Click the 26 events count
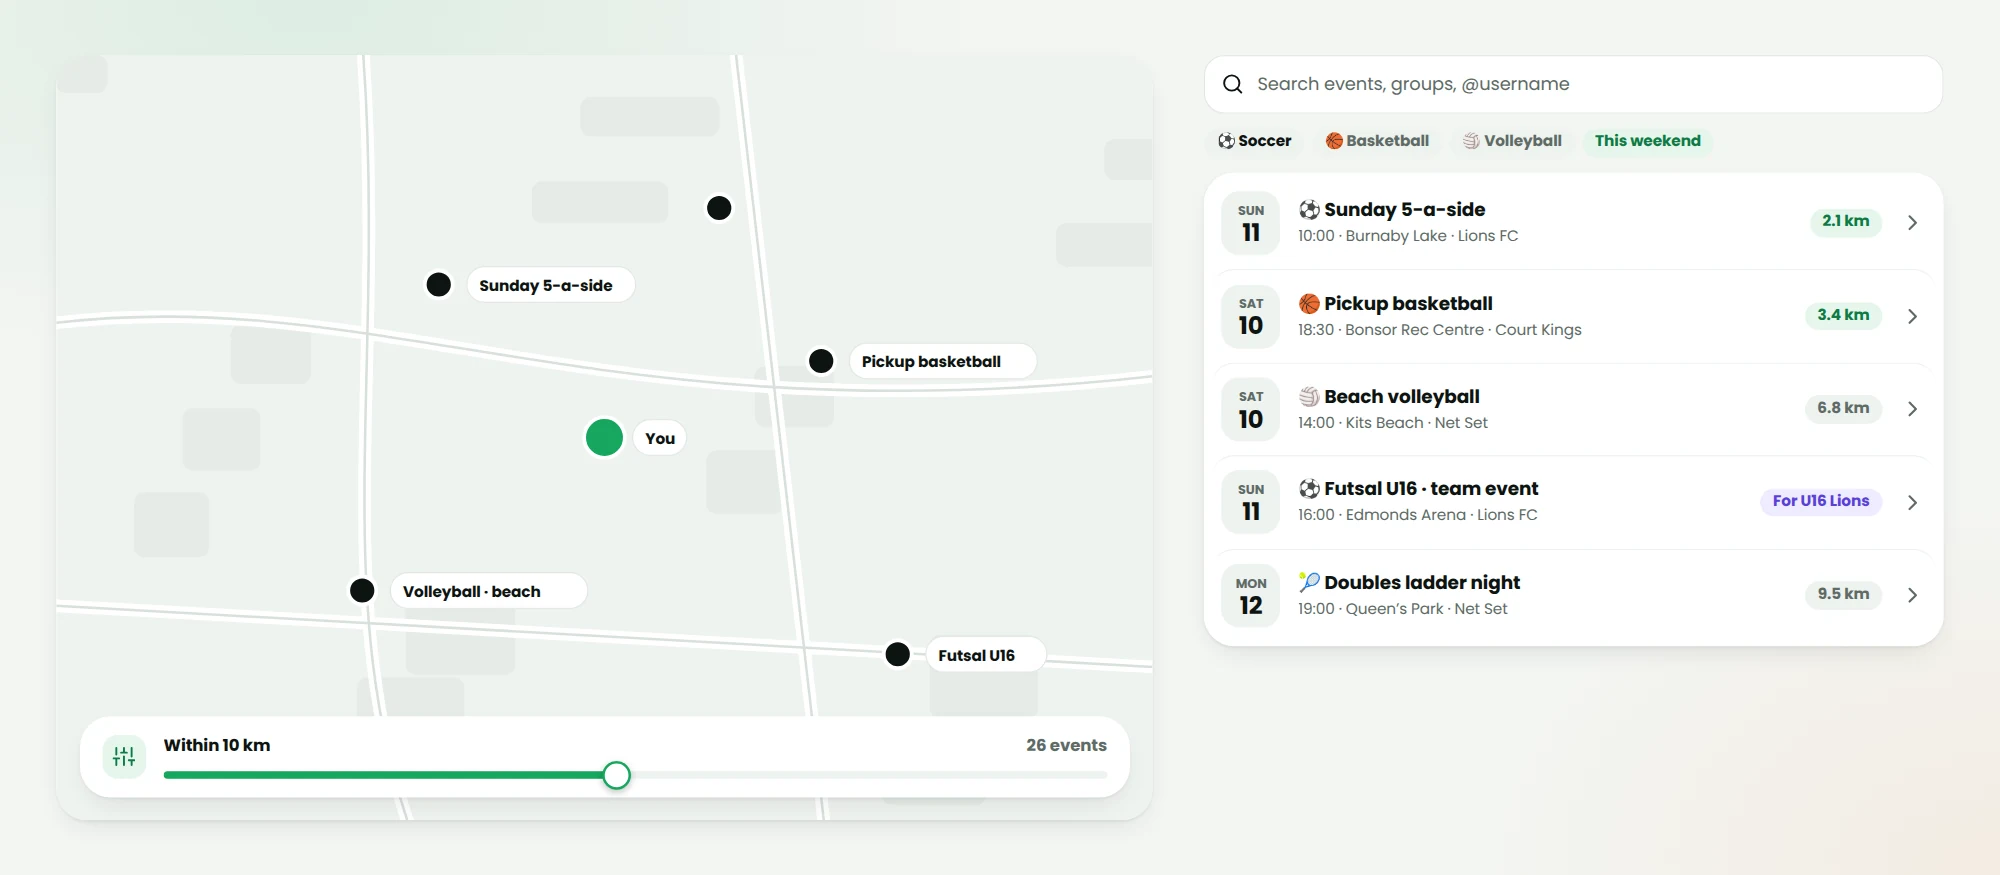Viewport: 2000px width, 875px height. [x=1066, y=745]
